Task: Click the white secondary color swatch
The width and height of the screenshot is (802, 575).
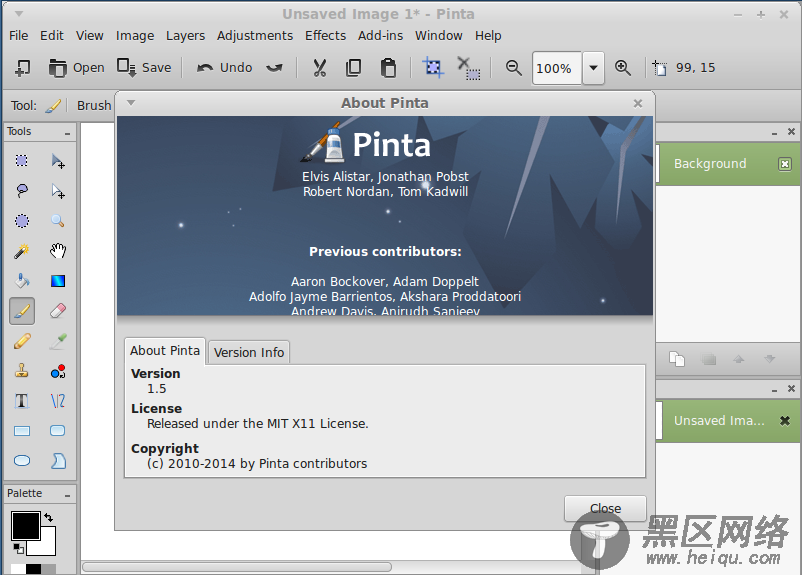Action: point(45,545)
